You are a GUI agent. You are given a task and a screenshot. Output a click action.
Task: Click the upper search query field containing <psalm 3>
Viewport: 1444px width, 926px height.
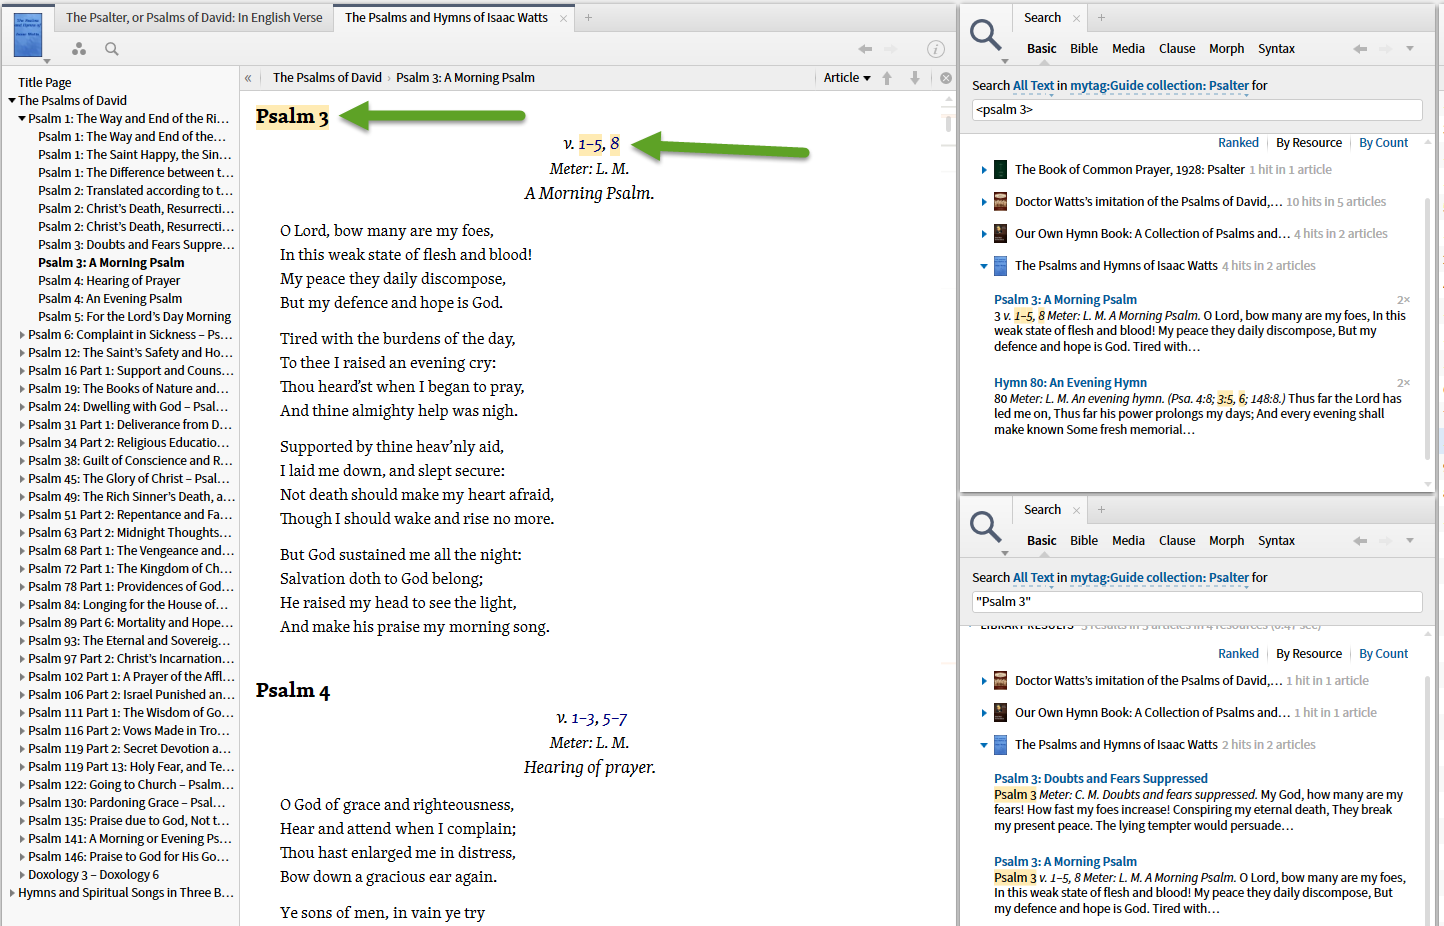coord(1197,110)
